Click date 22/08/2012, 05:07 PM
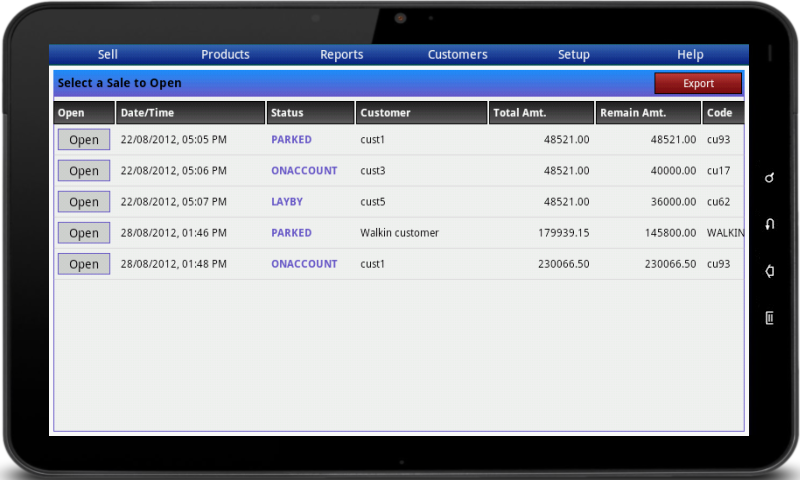 173,201
